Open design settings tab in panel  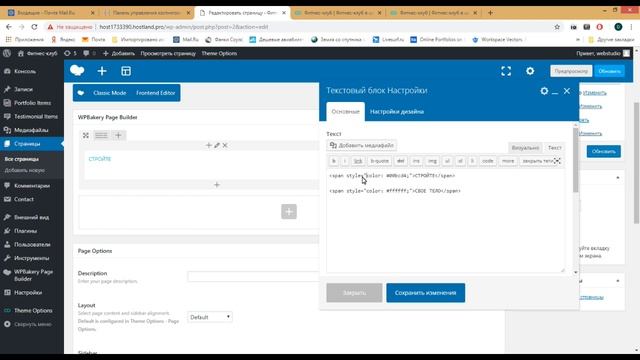point(397,111)
